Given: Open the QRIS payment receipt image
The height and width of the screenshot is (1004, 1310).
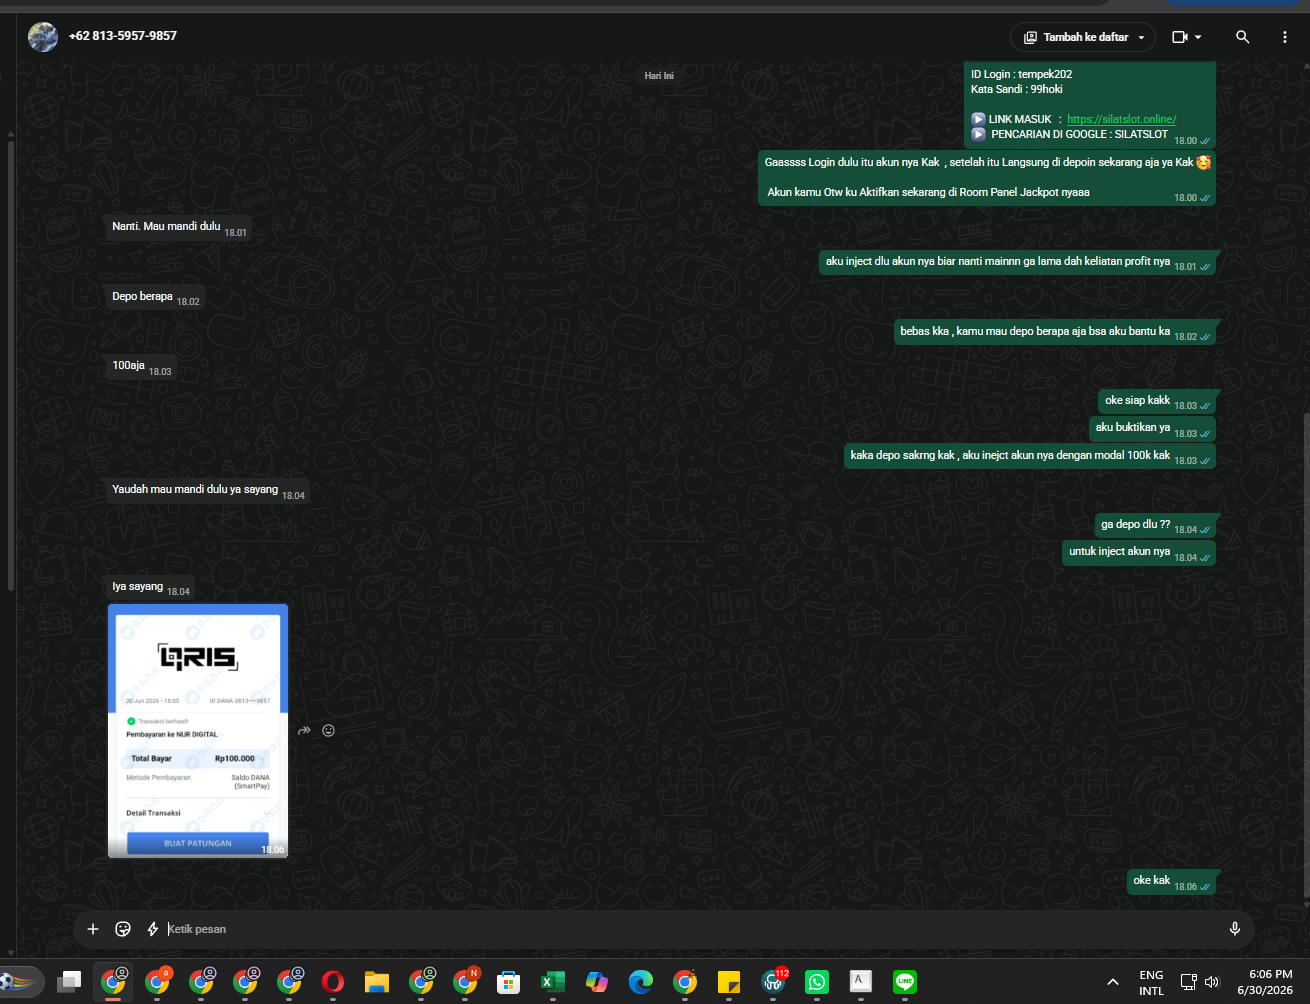Looking at the screenshot, I should pyautogui.click(x=198, y=731).
